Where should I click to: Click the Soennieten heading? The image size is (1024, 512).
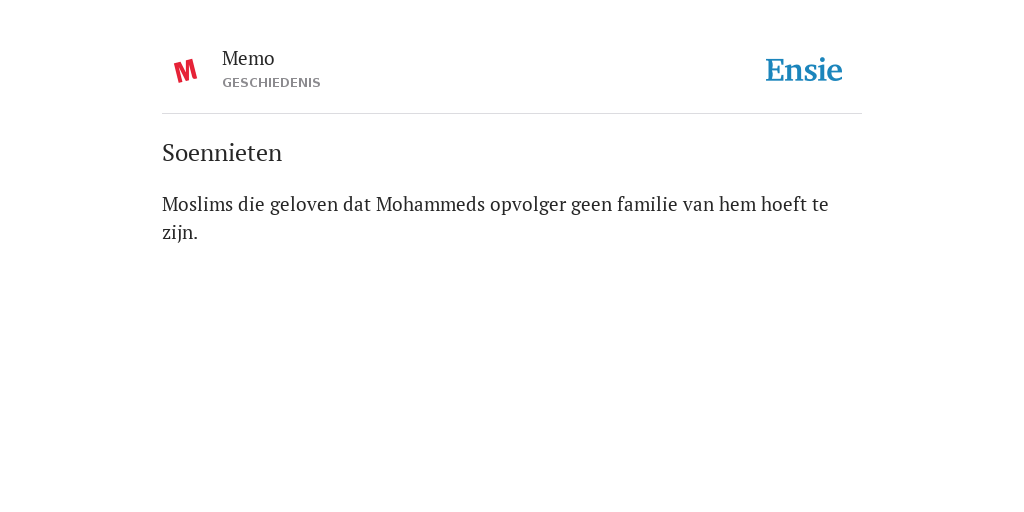(222, 153)
